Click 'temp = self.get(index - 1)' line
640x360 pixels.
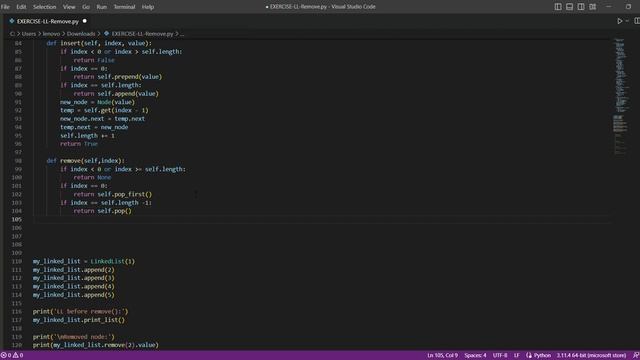click(x=104, y=110)
